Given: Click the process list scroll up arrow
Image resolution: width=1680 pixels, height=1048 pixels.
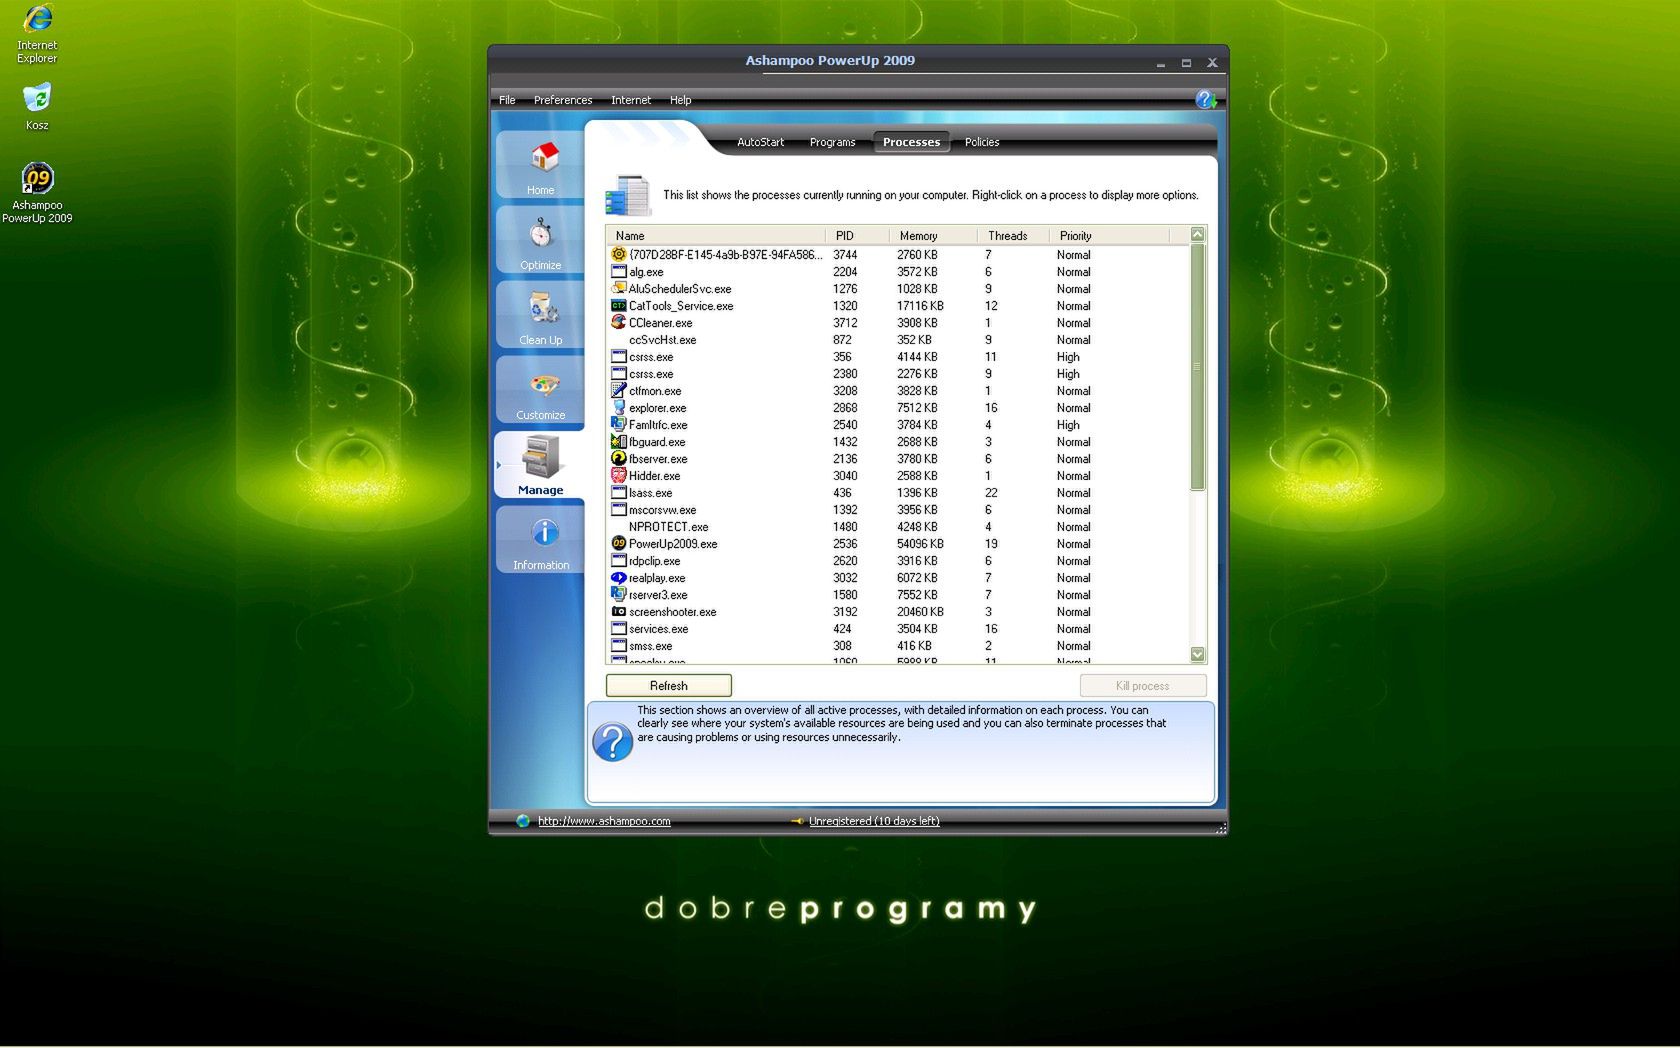Looking at the screenshot, I should point(1198,235).
